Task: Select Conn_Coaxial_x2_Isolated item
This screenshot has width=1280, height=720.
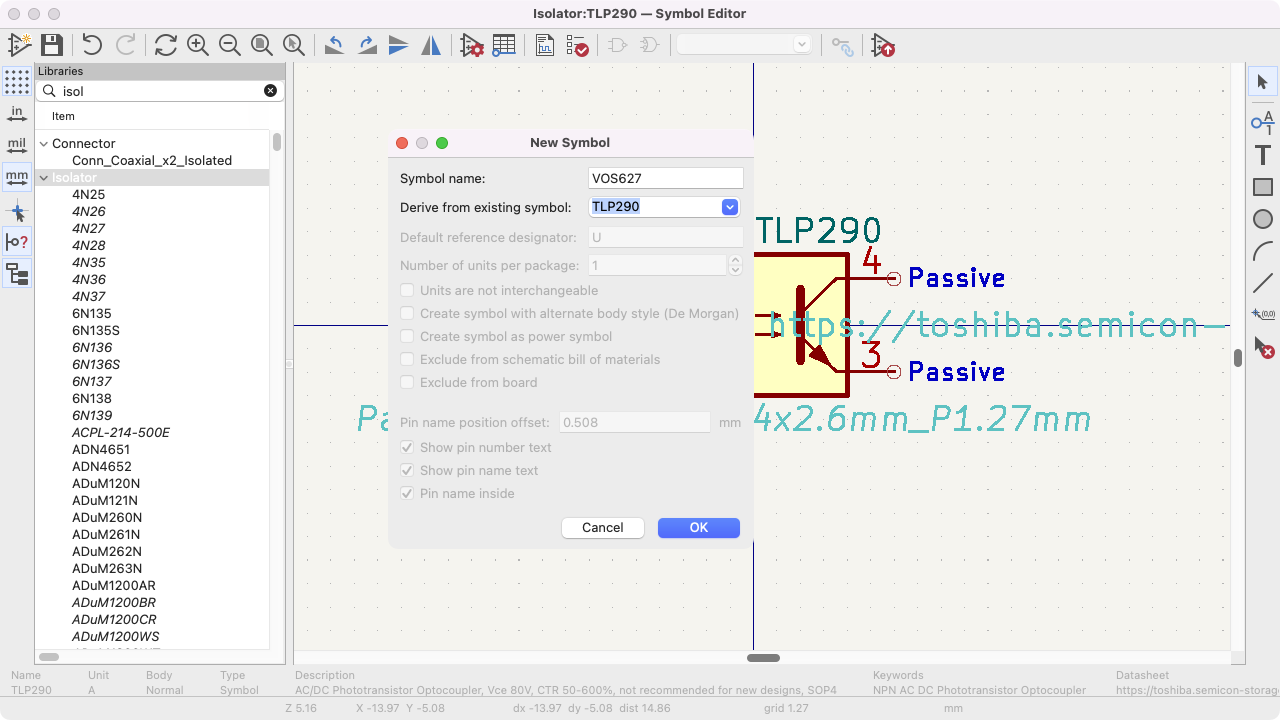Action: pos(152,161)
